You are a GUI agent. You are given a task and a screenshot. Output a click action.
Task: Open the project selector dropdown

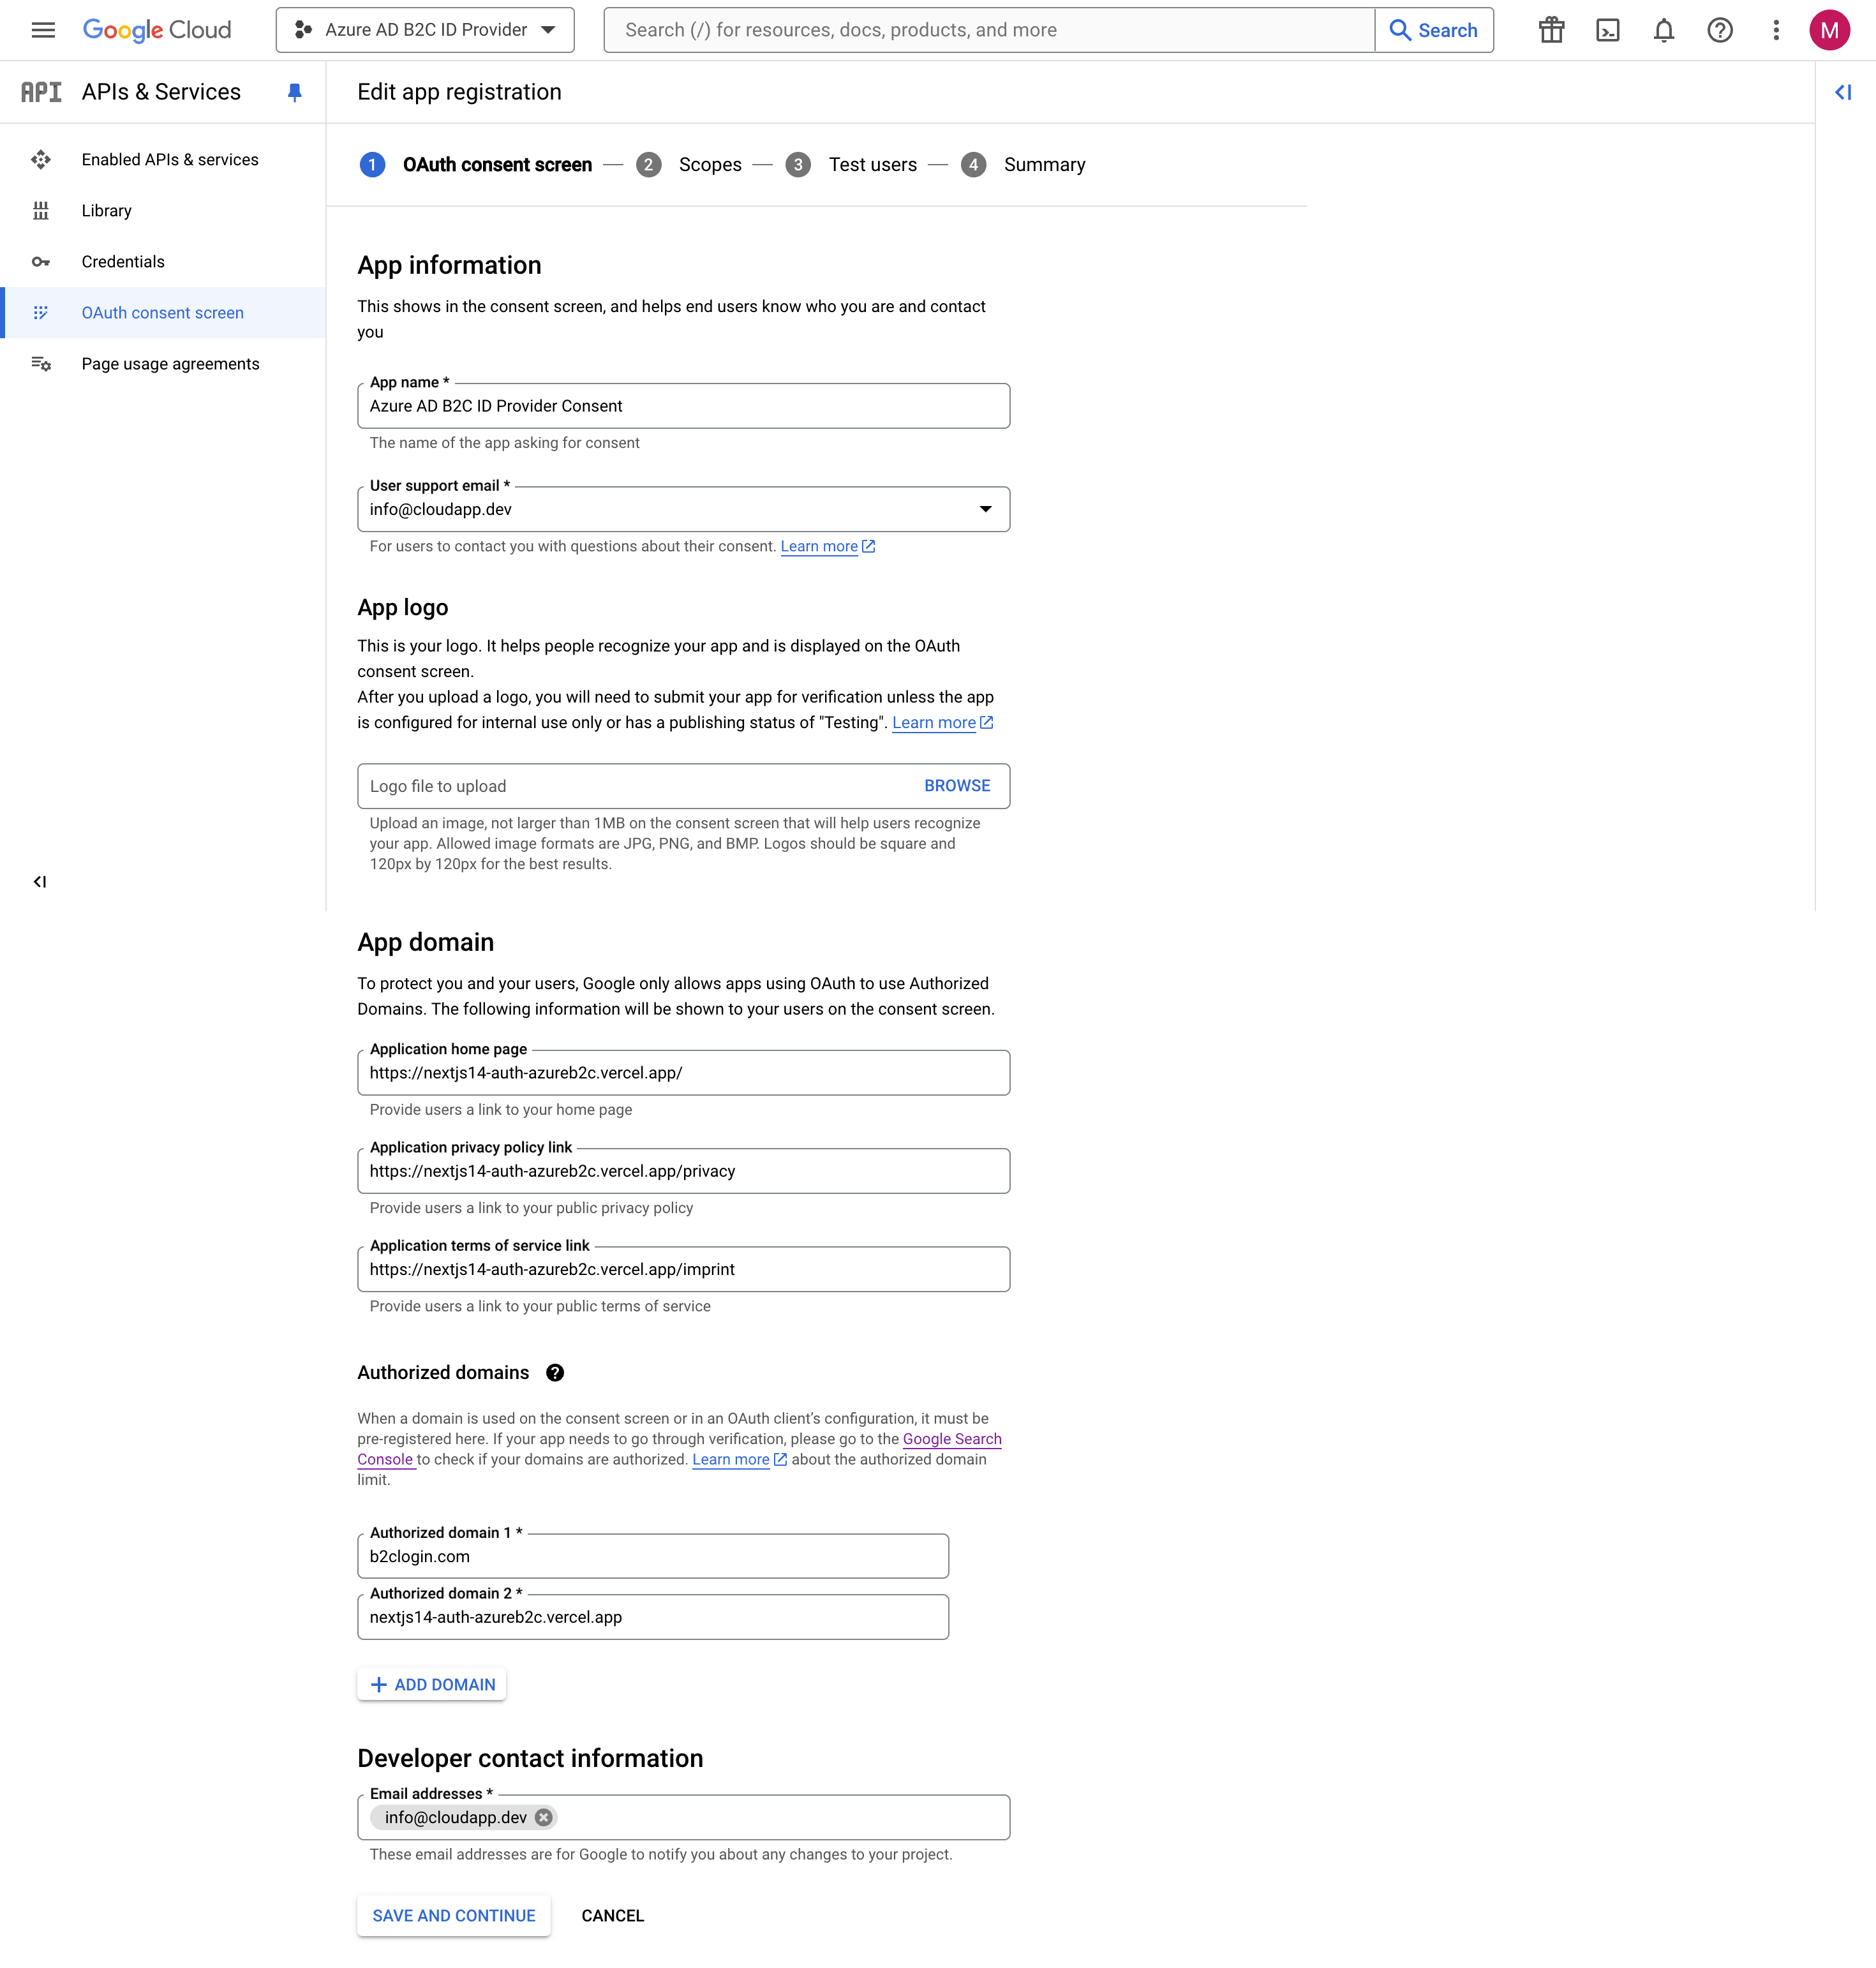point(425,30)
